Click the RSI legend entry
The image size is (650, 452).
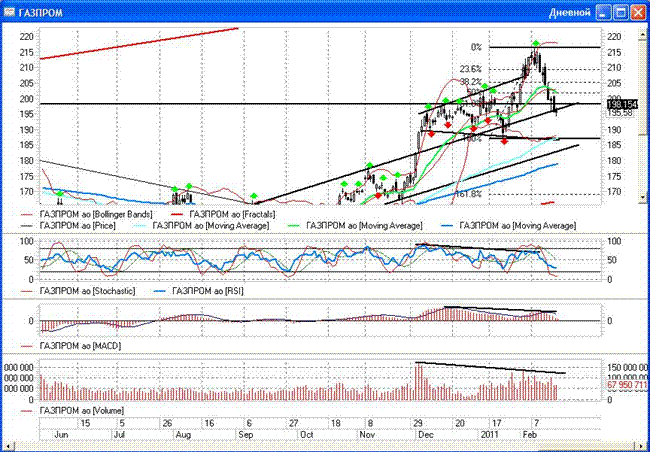pyautogui.click(x=199, y=291)
